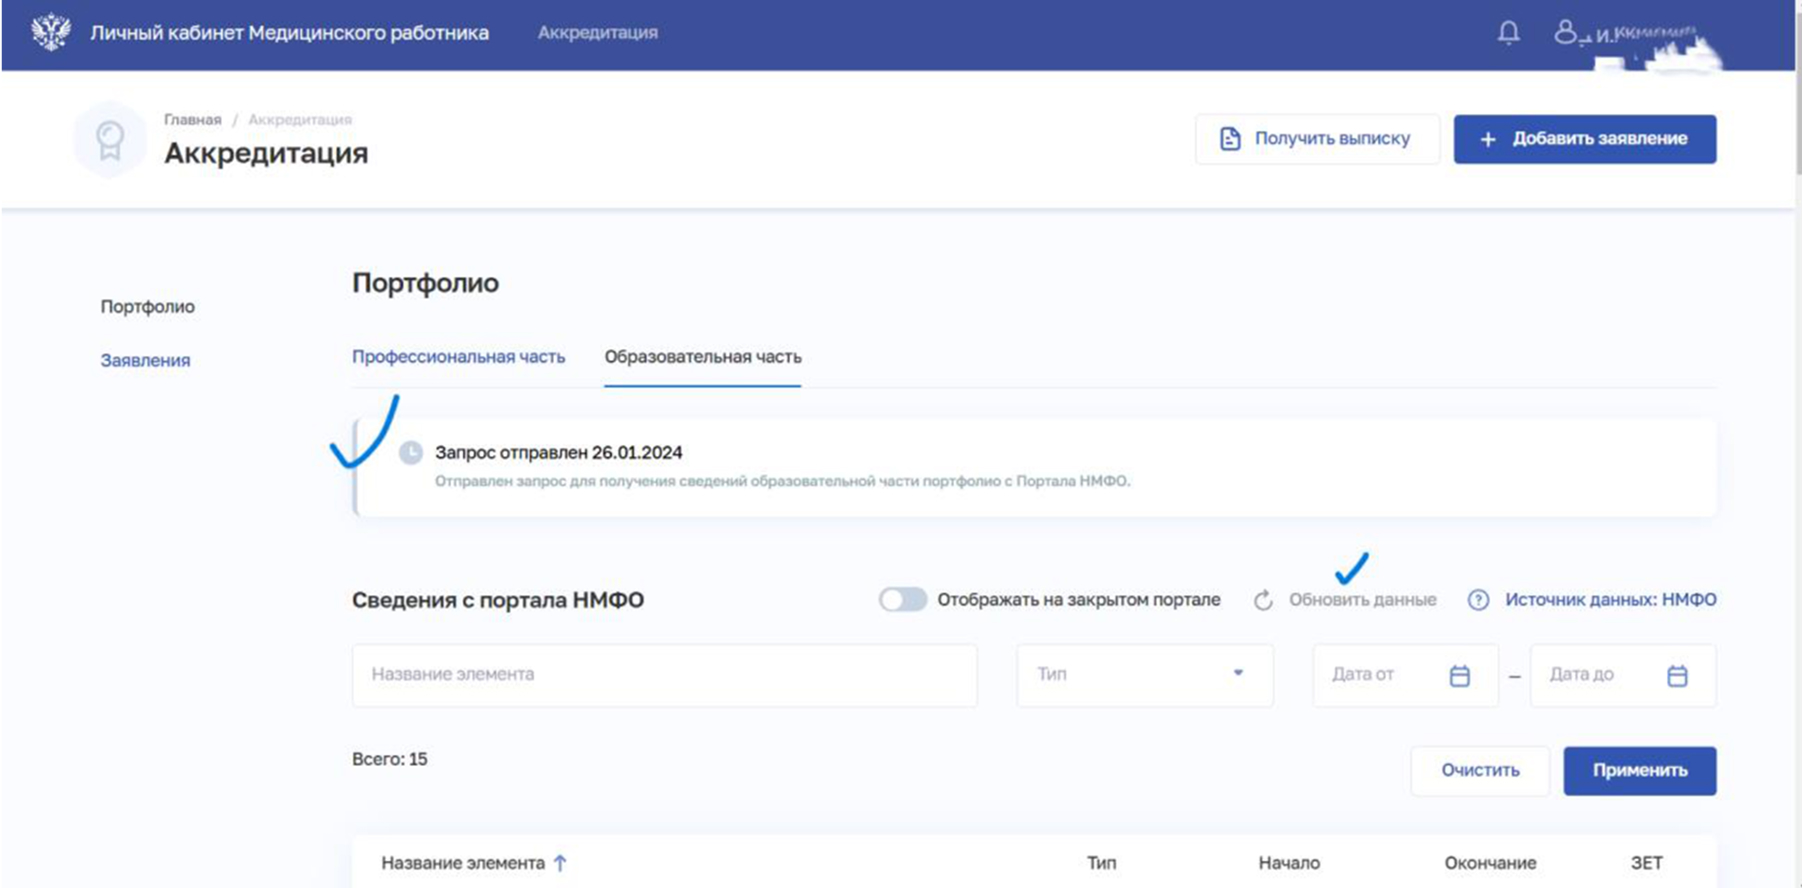Image resolution: width=1802 pixels, height=888 pixels.
Task: Expand the 'Тип' dropdown
Action: click(x=1145, y=675)
